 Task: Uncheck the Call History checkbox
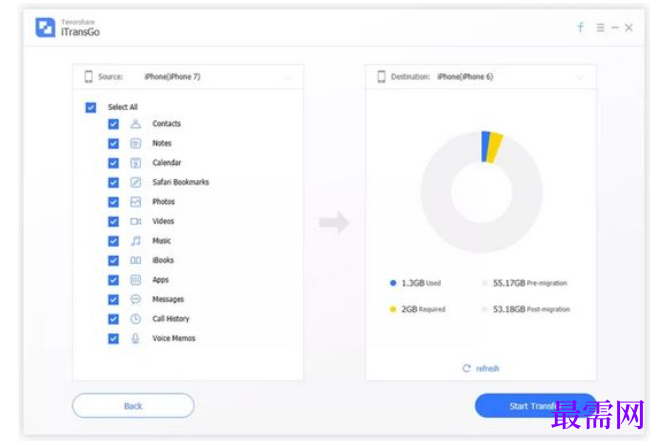(113, 319)
